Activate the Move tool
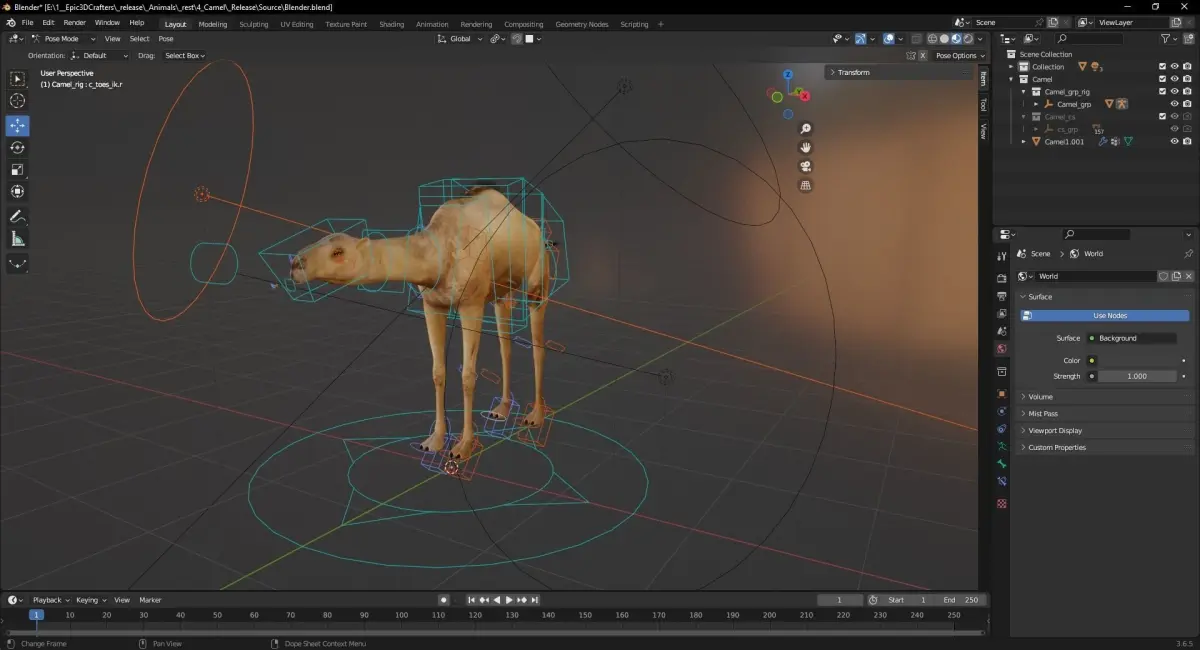1200x650 pixels. 18,126
